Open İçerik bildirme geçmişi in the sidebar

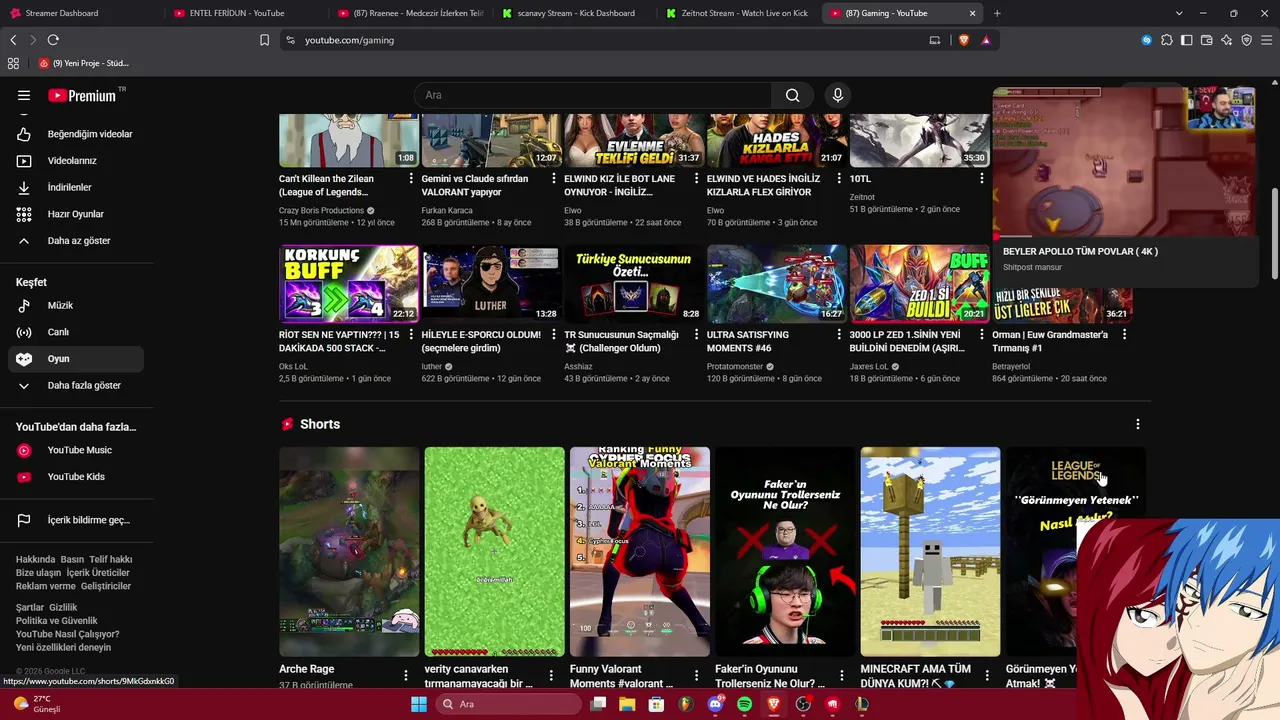click(x=76, y=520)
